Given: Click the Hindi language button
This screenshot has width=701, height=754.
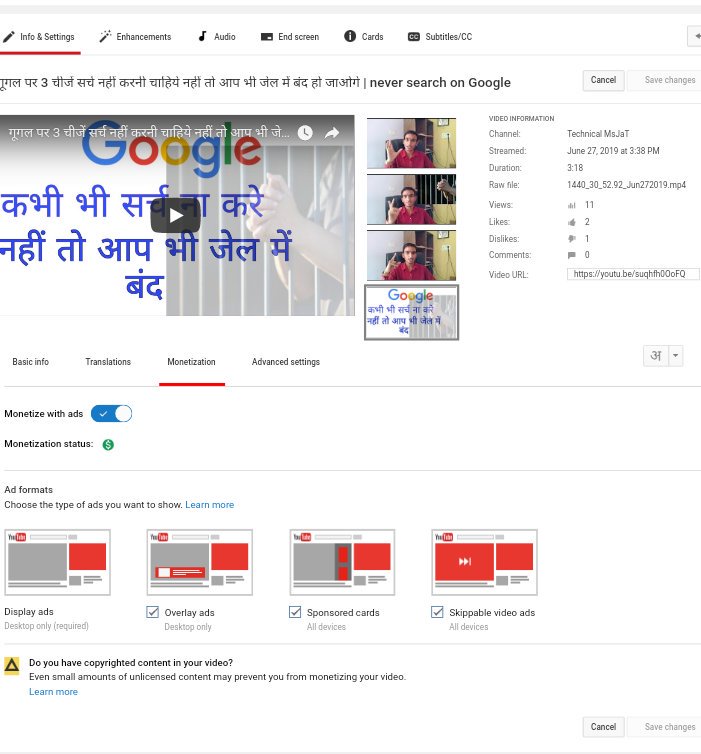Looking at the screenshot, I should pyautogui.click(x=656, y=356).
